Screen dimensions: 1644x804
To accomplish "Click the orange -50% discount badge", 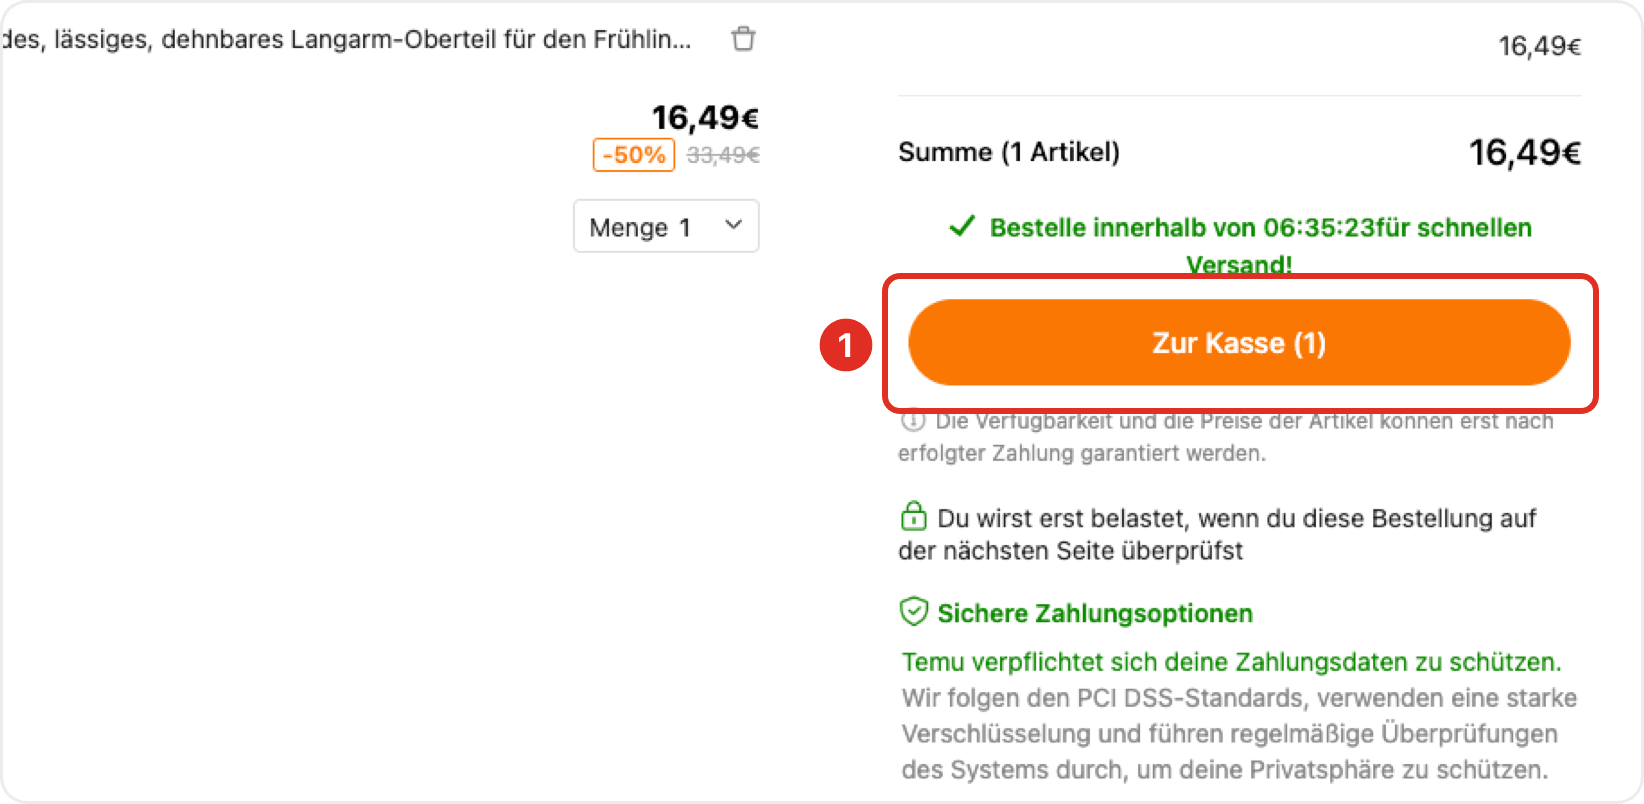I will pyautogui.click(x=634, y=155).
